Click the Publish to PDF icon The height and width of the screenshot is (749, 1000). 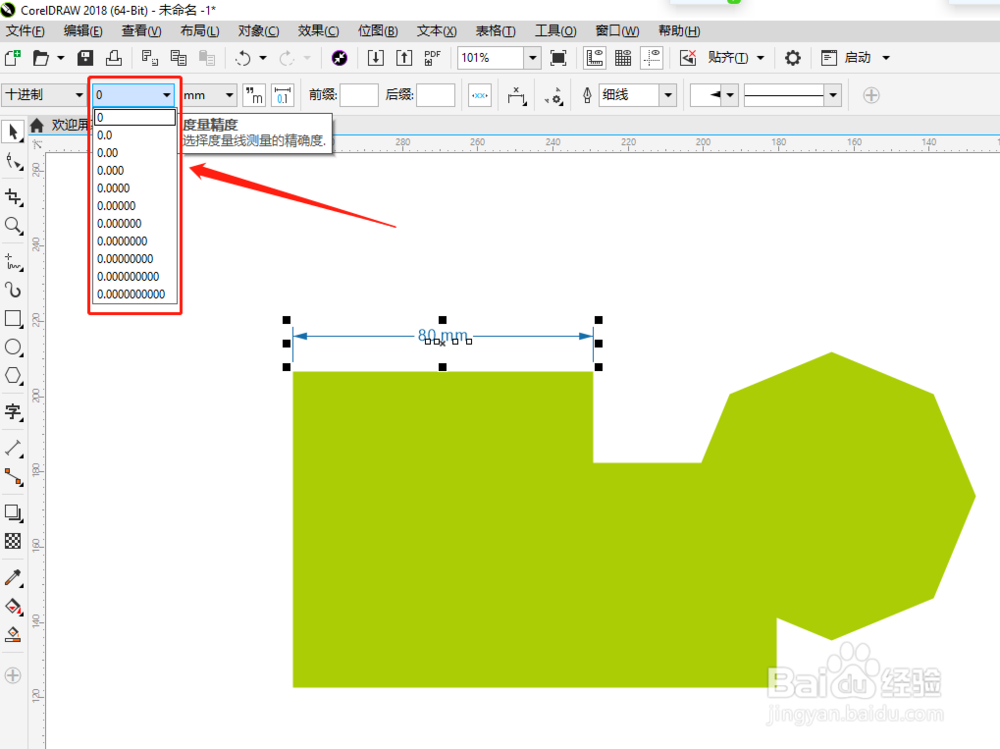click(x=432, y=58)
